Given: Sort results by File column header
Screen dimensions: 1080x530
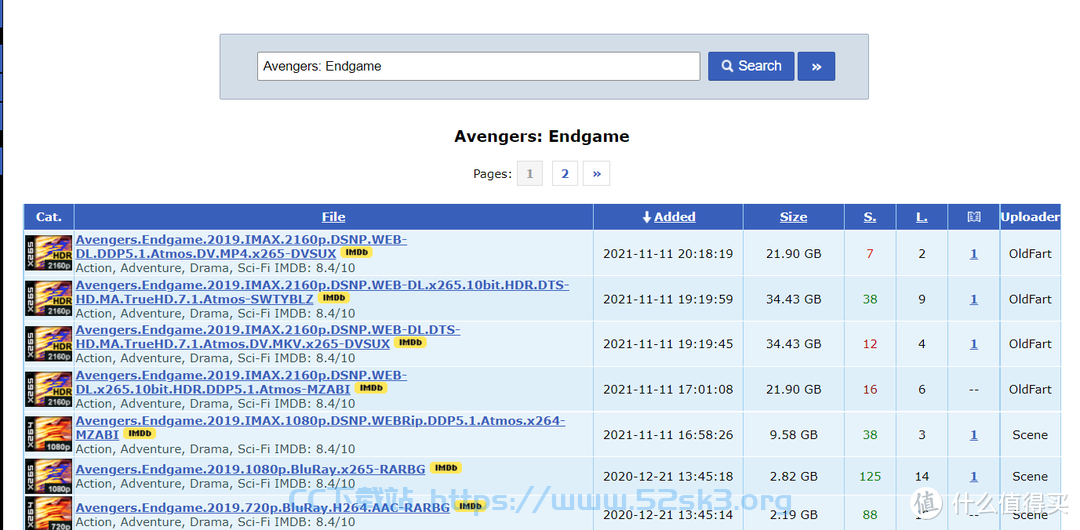Looking at the screenshot, I should [333, 217].
